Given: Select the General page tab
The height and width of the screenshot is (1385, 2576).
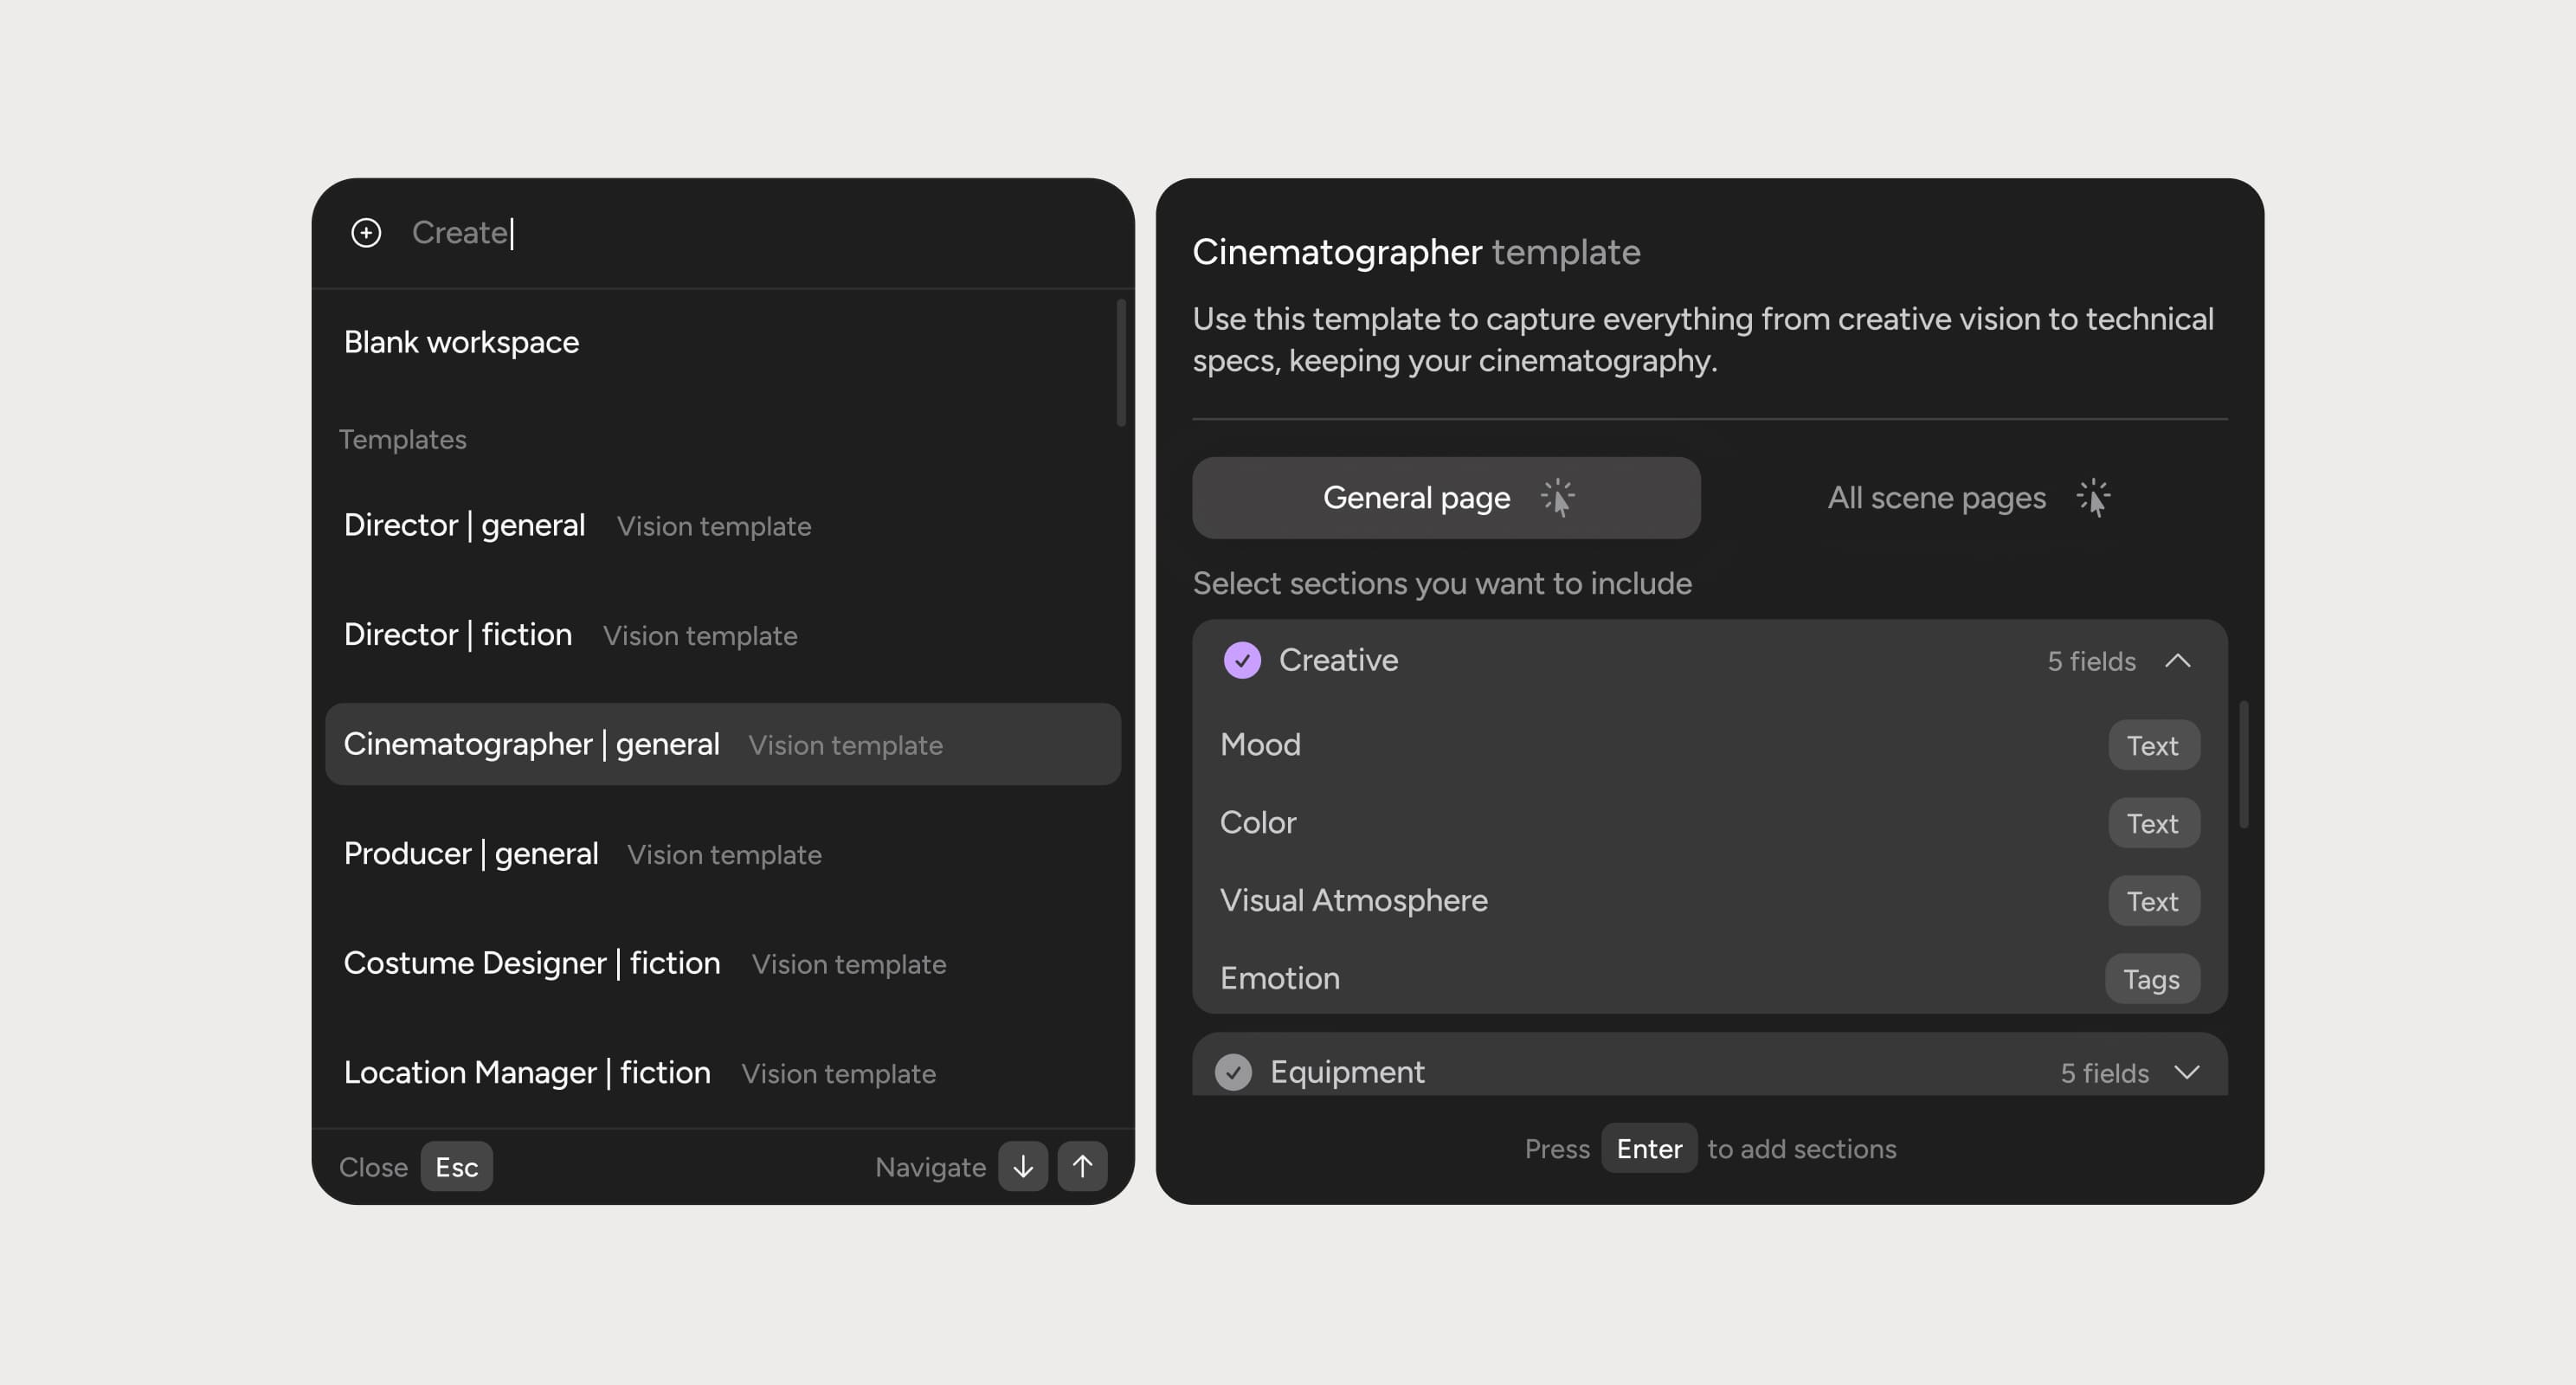Looking at the screenshot, I should [x=1417, y=497].
